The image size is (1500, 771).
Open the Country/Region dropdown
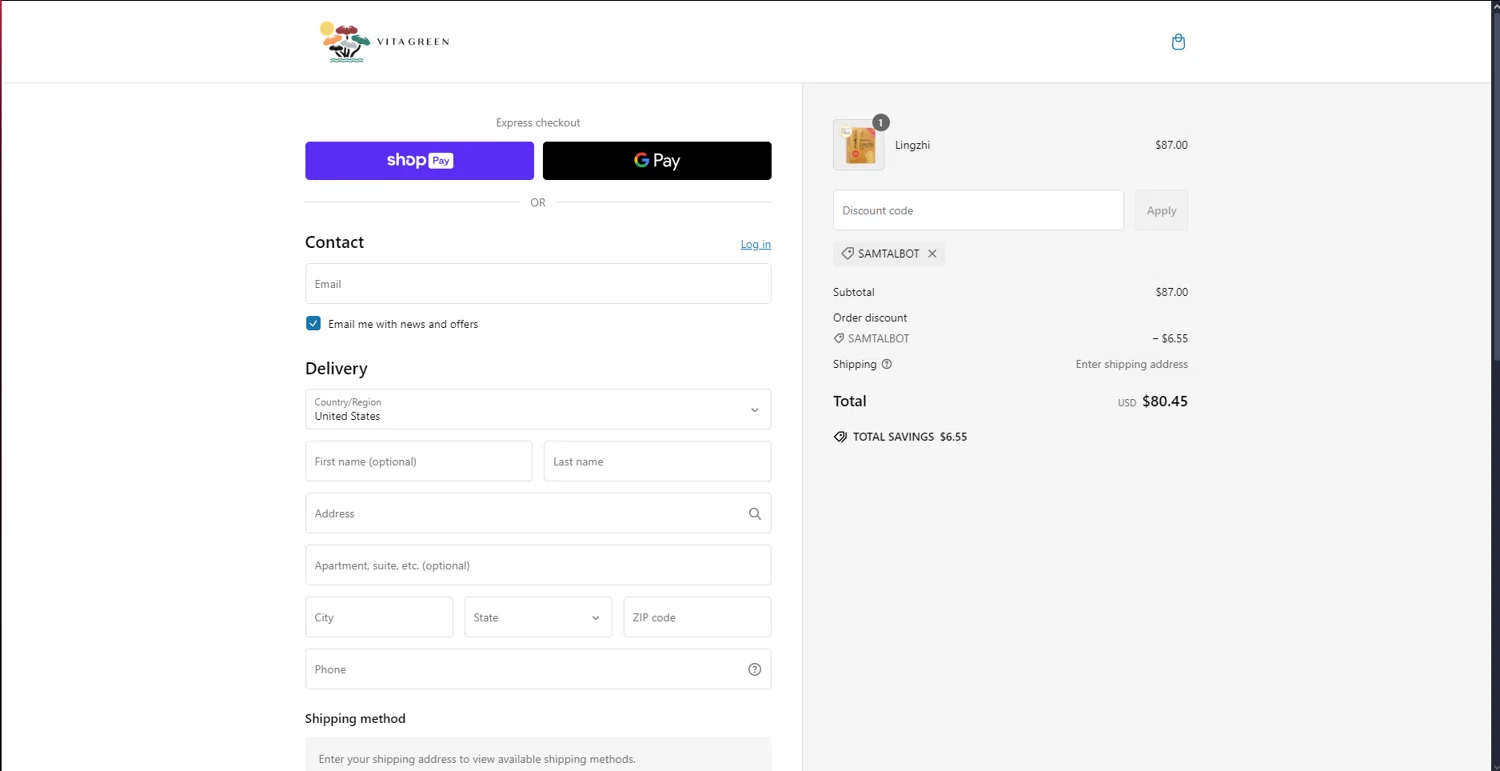click(x=538, y=410)
